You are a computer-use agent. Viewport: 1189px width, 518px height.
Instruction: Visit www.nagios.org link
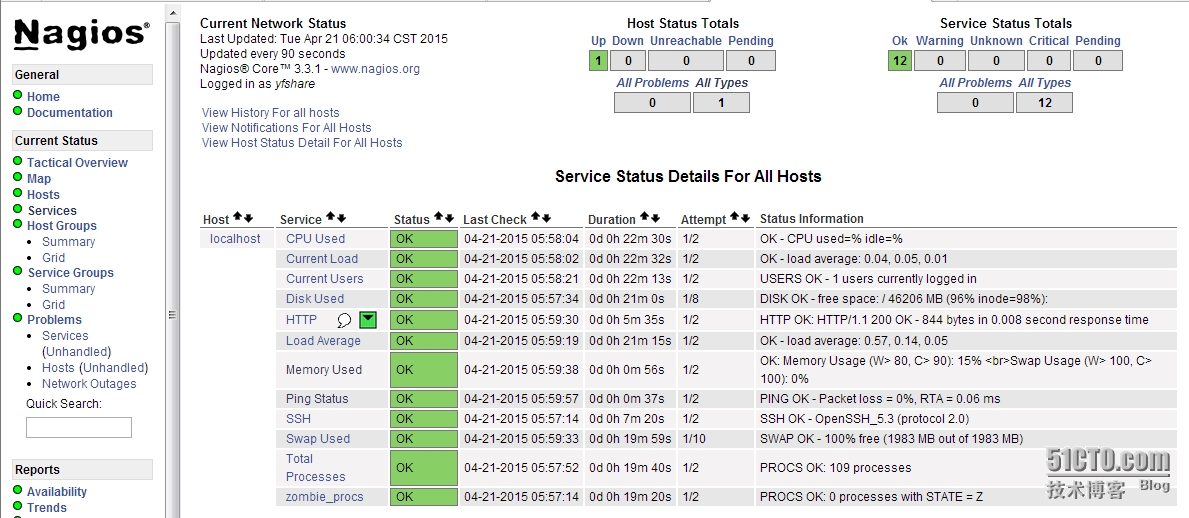[x=375, y=69]
